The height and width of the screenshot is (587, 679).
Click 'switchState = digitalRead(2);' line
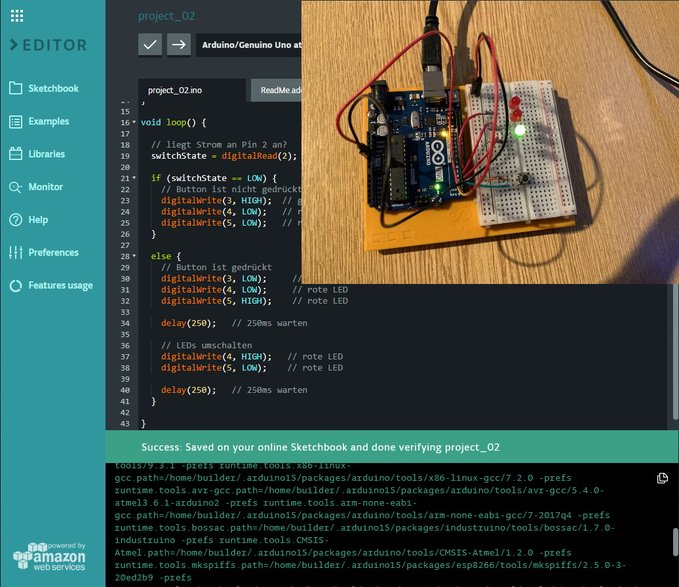point(224,156)
